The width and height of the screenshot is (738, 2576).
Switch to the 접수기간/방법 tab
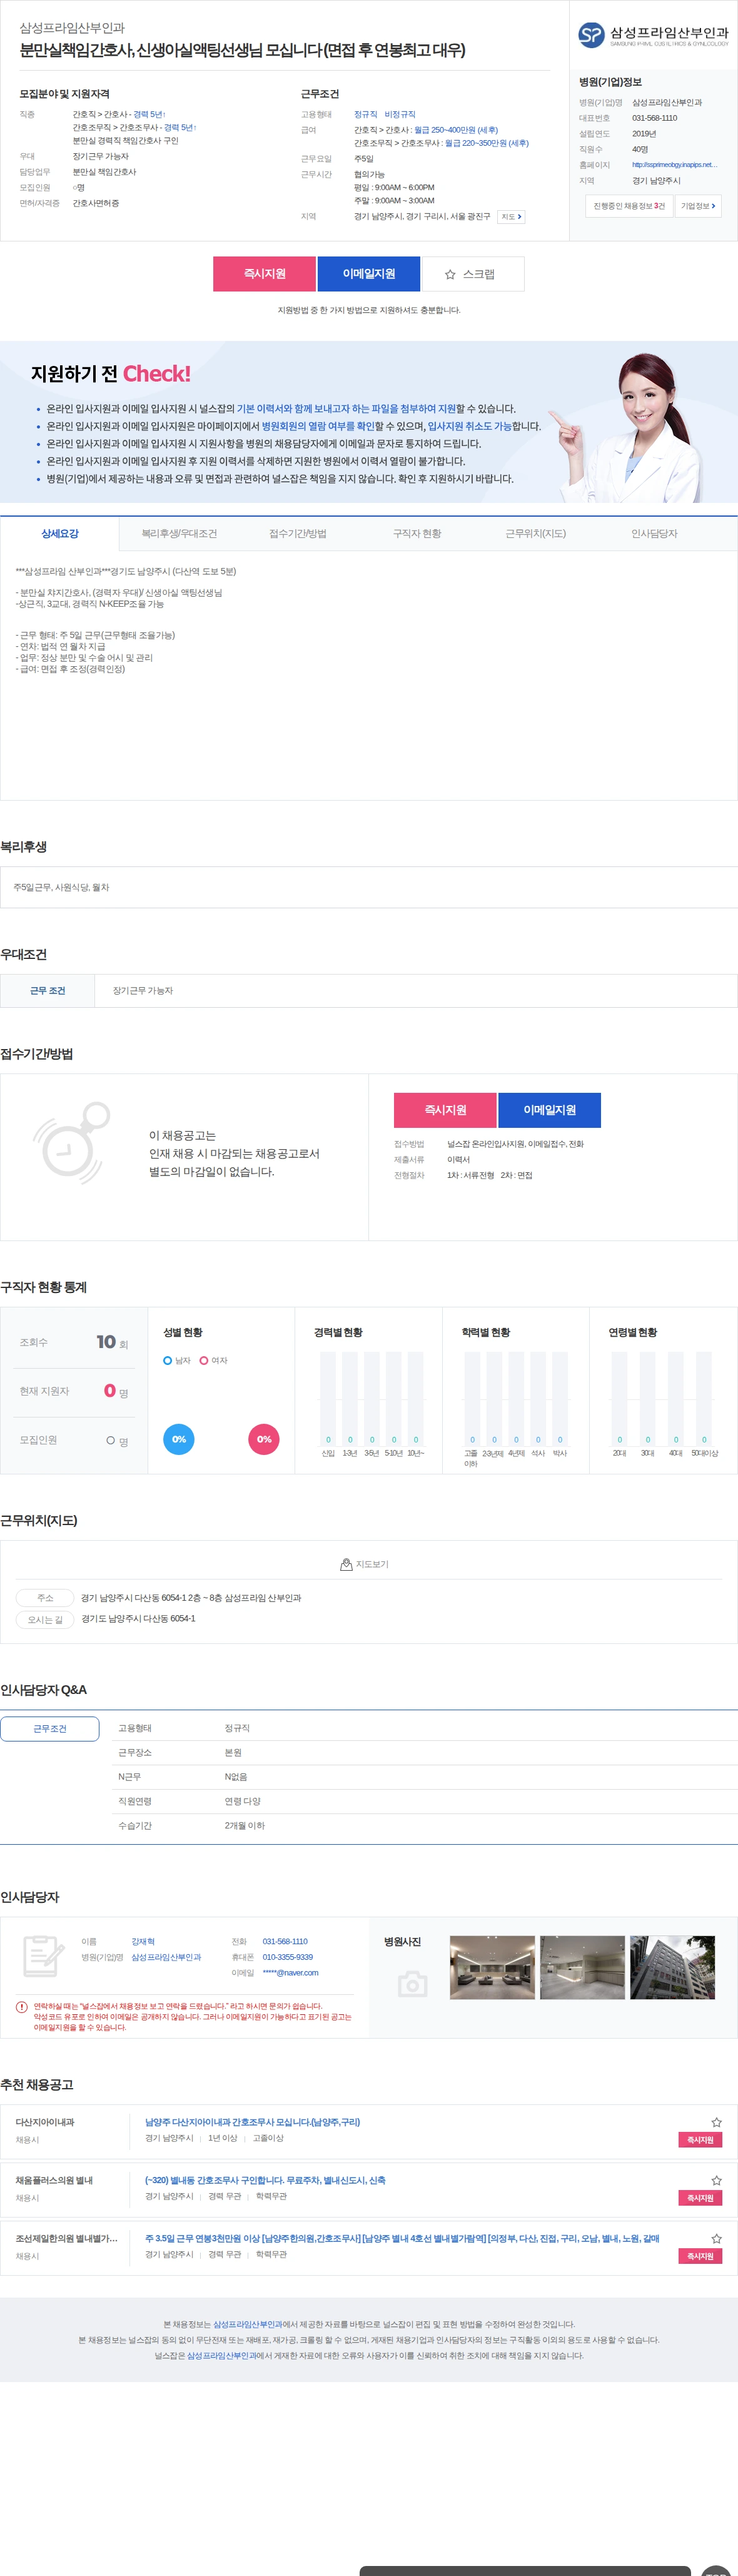click(x=298, y=534)
